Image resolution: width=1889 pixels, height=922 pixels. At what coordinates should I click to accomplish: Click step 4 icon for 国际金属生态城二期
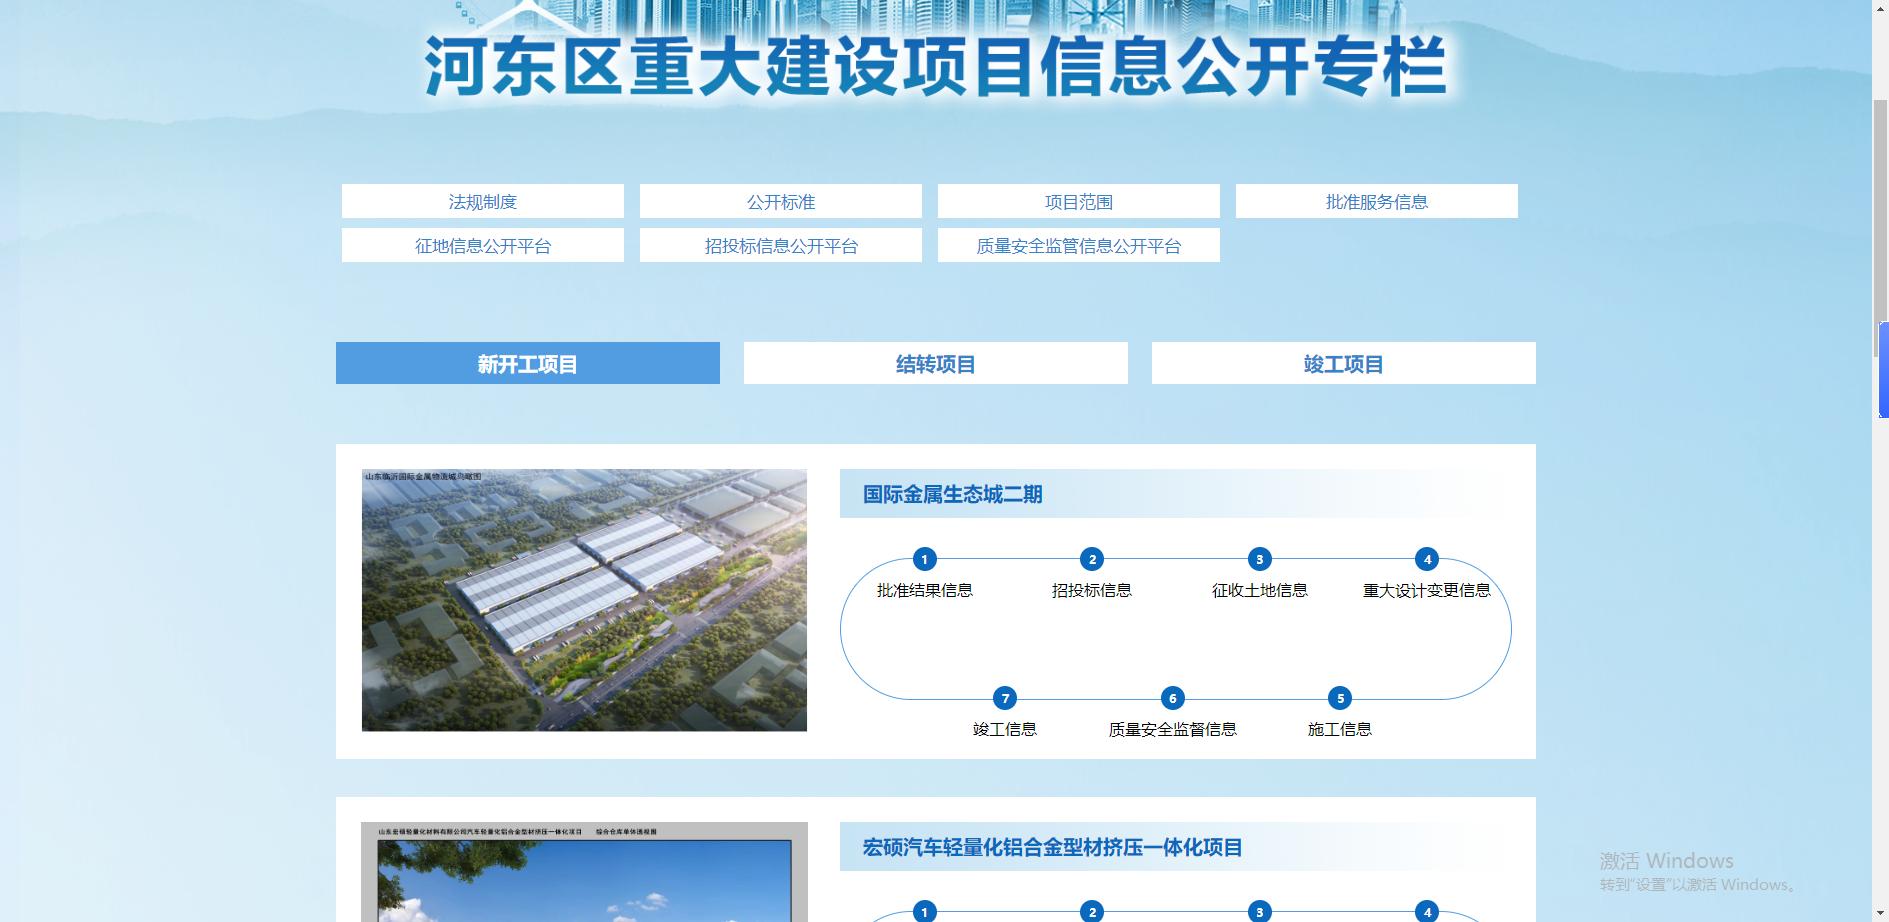pyautogui.click(x=1427, y=559)
